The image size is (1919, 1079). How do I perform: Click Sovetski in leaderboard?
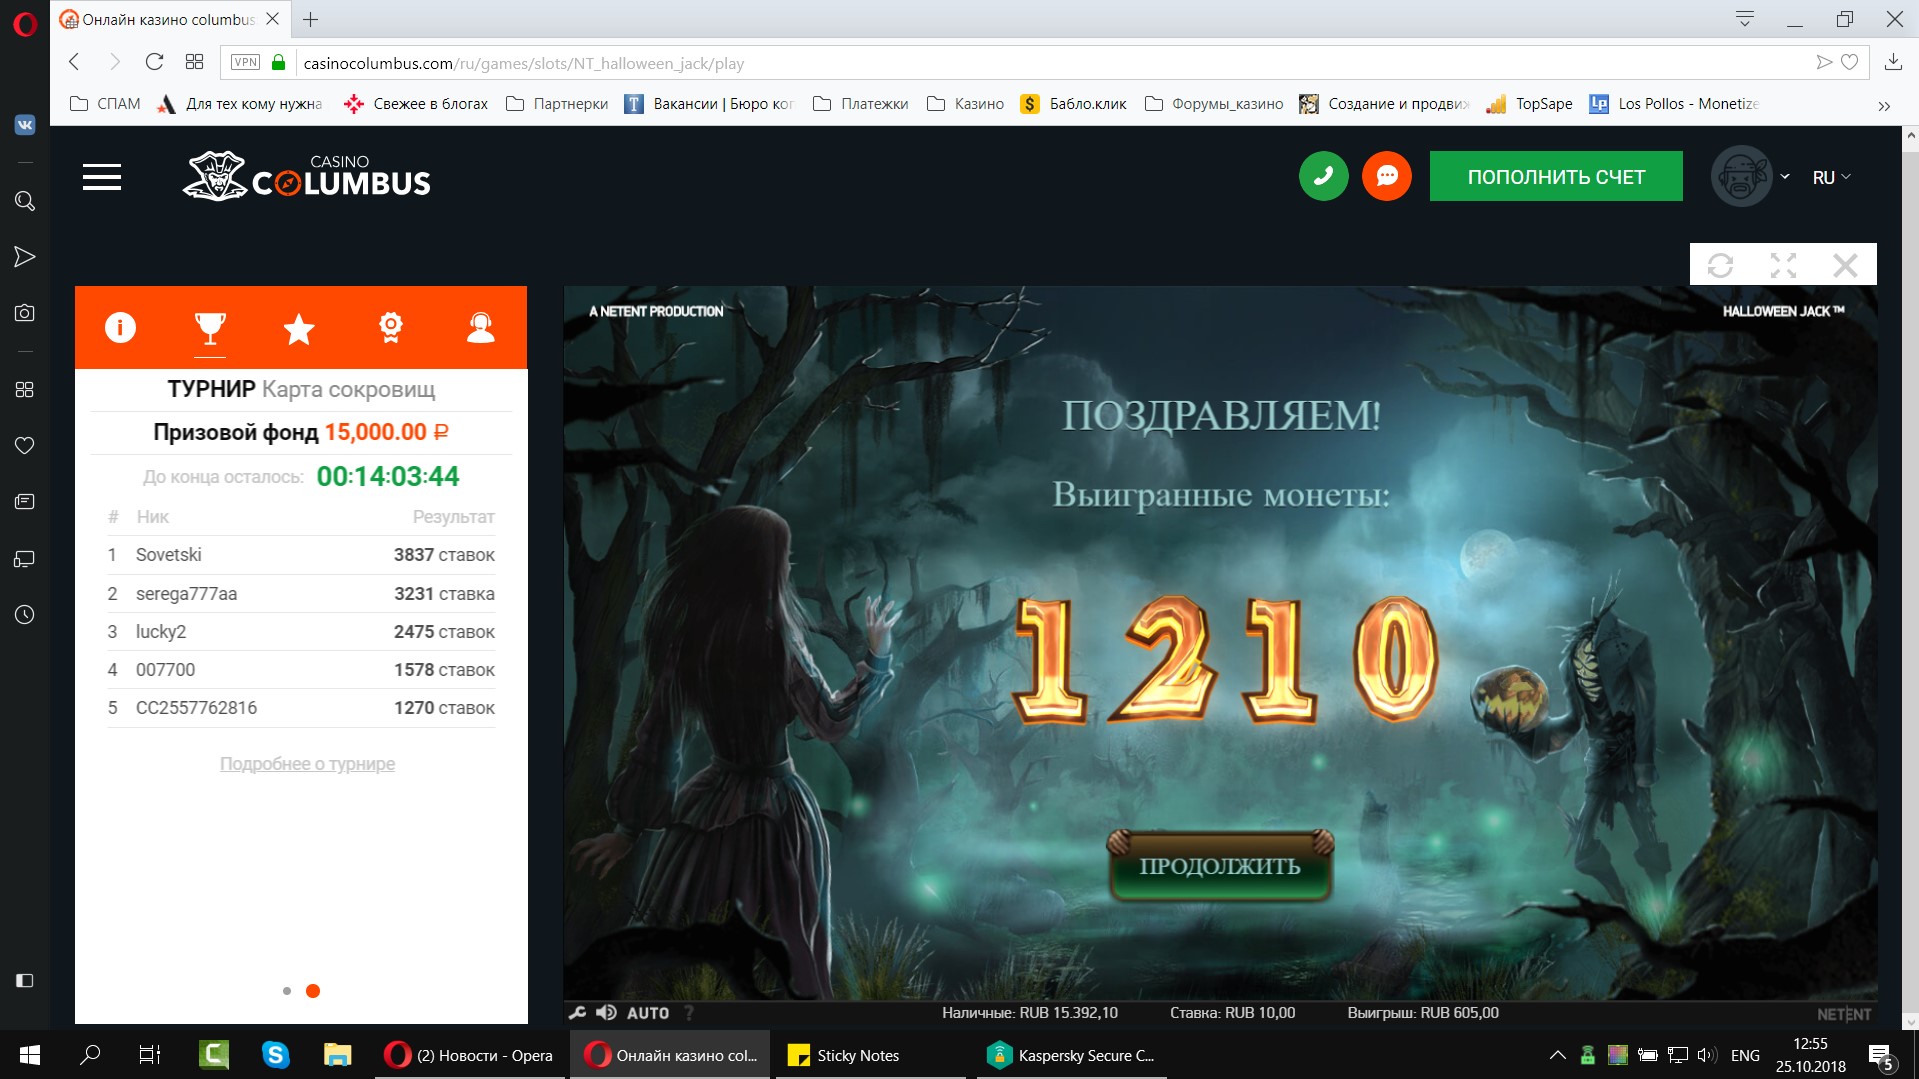(169, 555)
